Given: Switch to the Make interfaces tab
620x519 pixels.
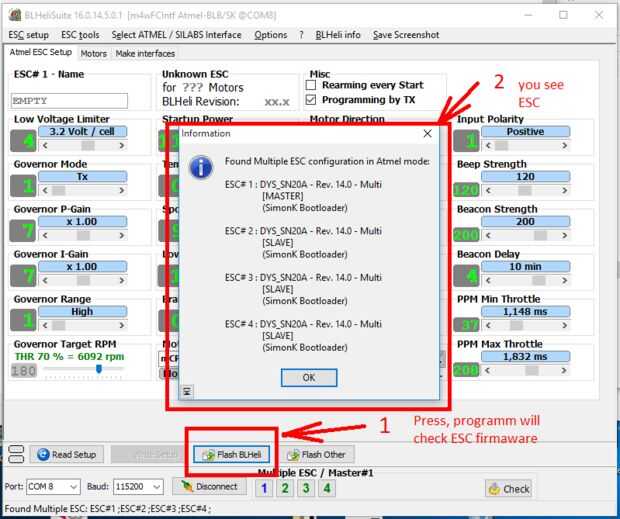Looking at the screenshot, I should pyautogui.click(x=145, y=53).
